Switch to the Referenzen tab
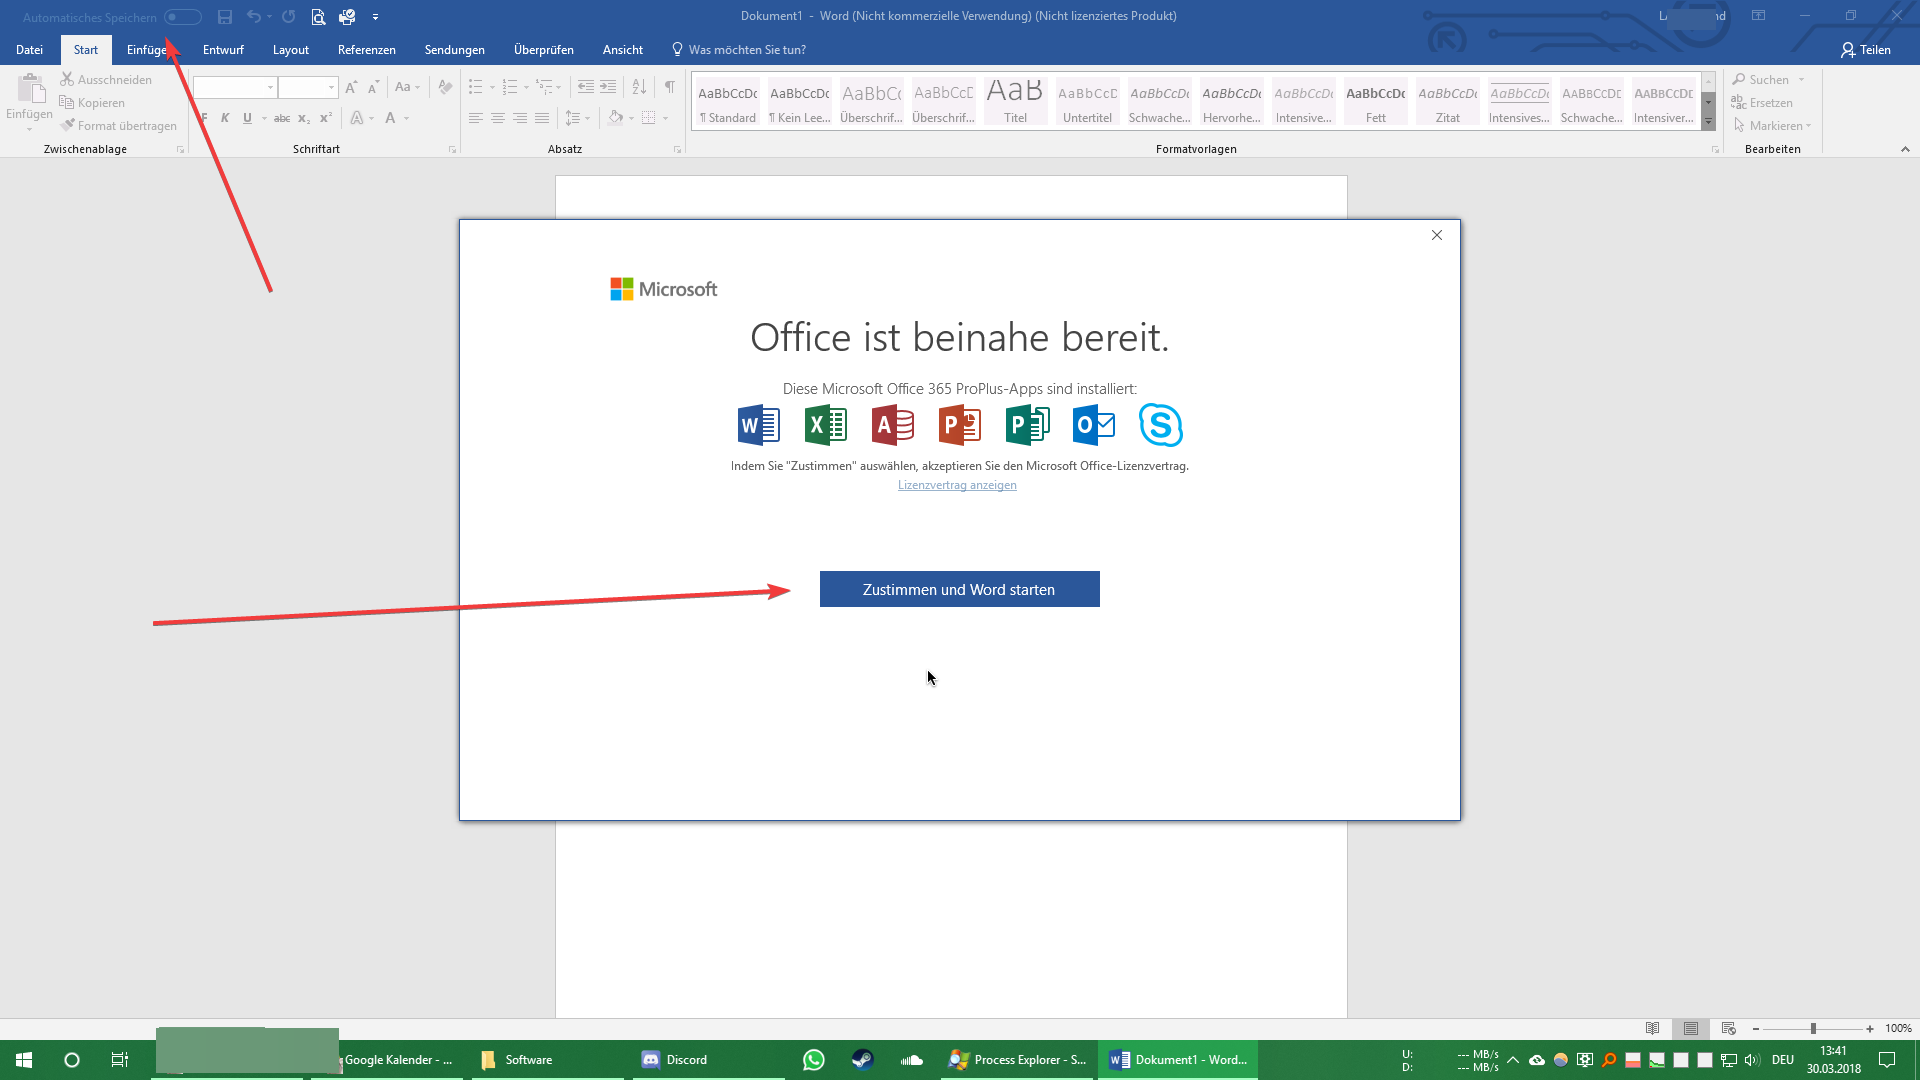Image resolution: width=1920 pixels, height=1080 pixels. (367, 49)
